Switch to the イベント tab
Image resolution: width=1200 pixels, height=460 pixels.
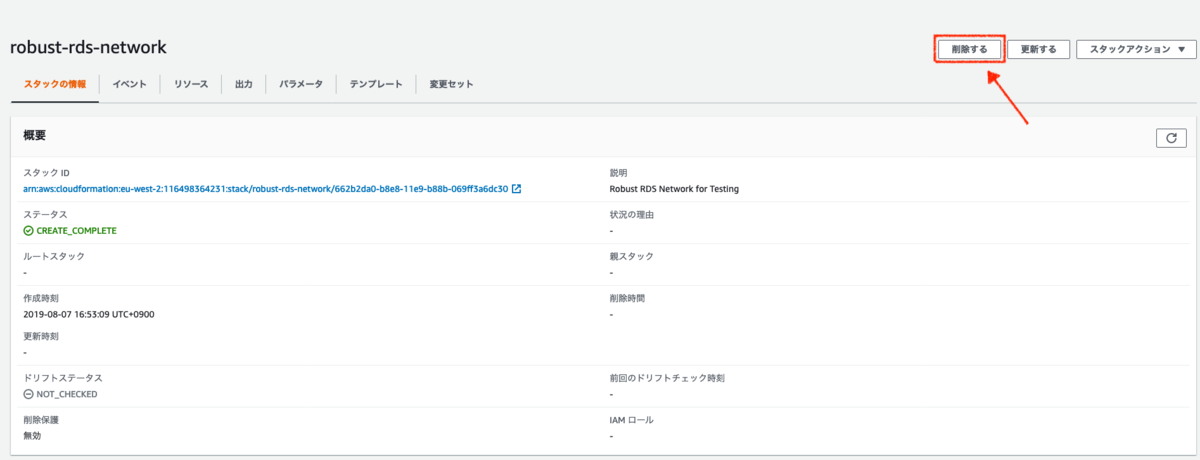(x=130, y=84)
